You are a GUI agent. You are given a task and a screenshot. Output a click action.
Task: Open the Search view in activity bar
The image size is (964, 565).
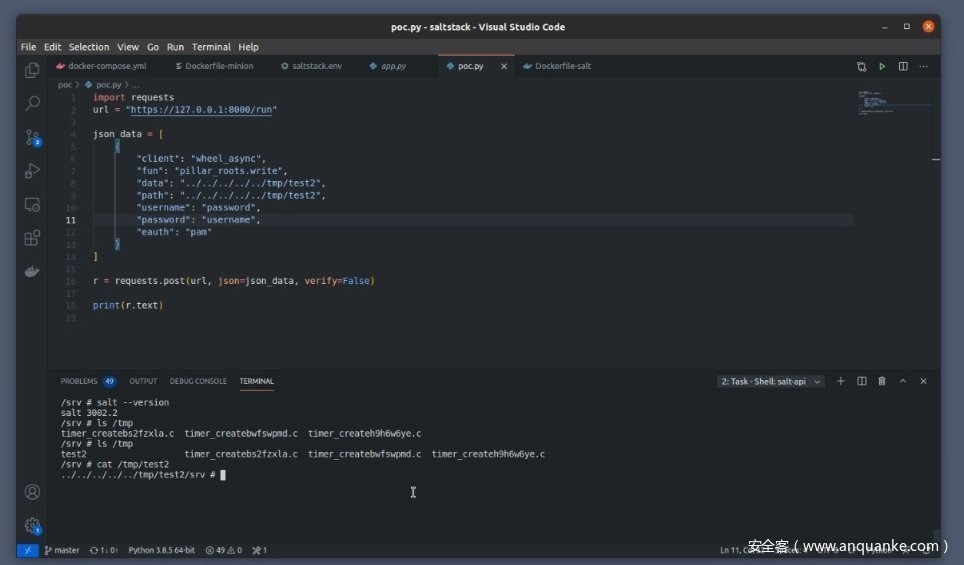coord(32,103)
